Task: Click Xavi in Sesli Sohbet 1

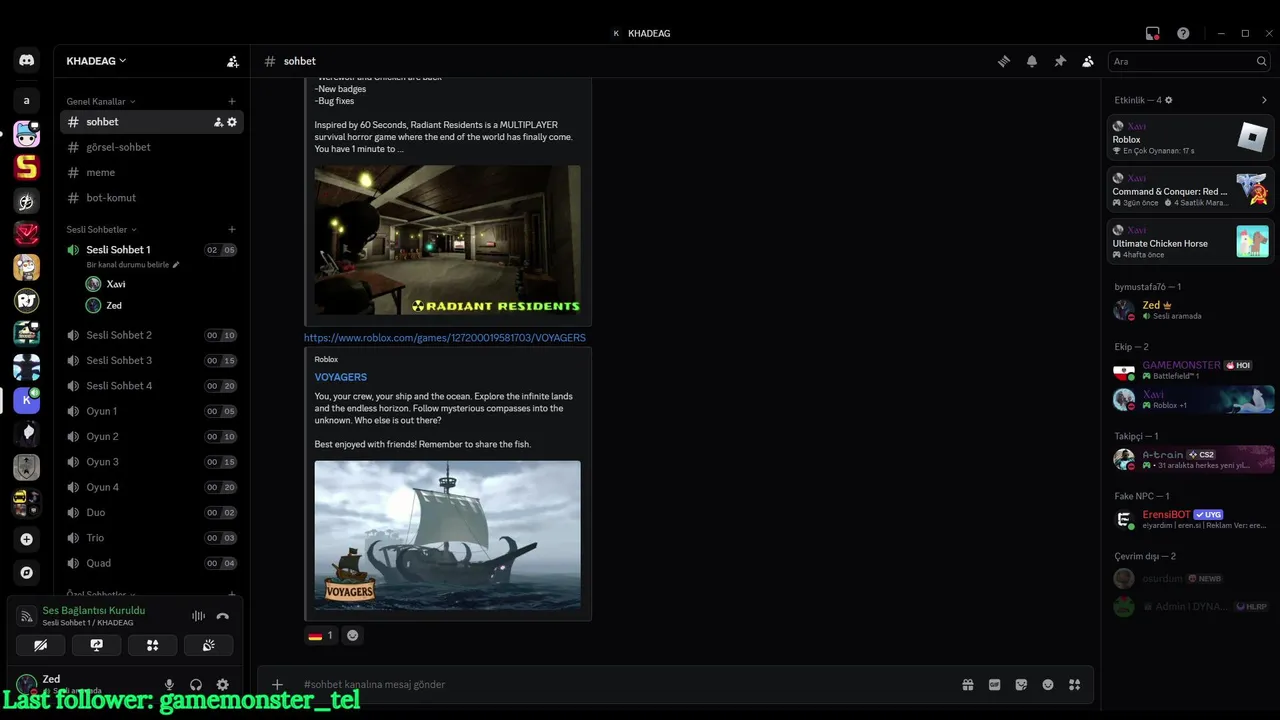Action: (160, 284)
